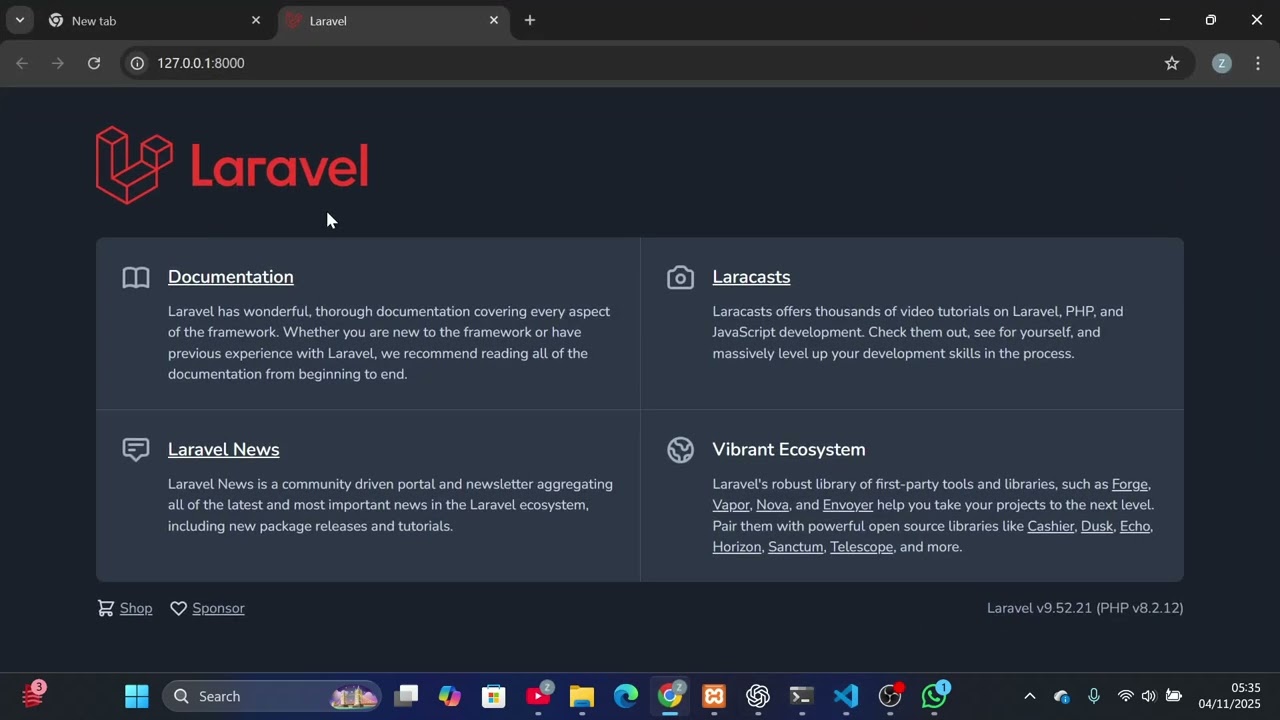Click the Laravel v9.52.21 version text

[x=1085, y=608]
